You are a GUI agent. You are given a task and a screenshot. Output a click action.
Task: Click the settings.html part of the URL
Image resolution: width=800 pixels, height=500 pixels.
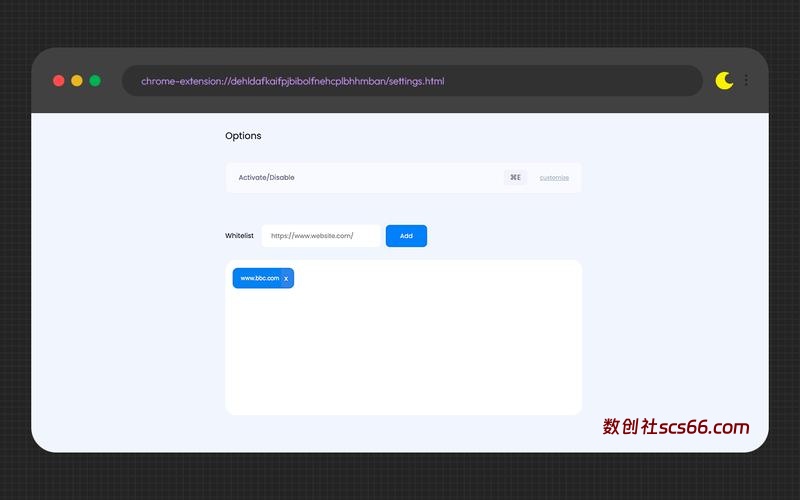(x=415, y=81)
